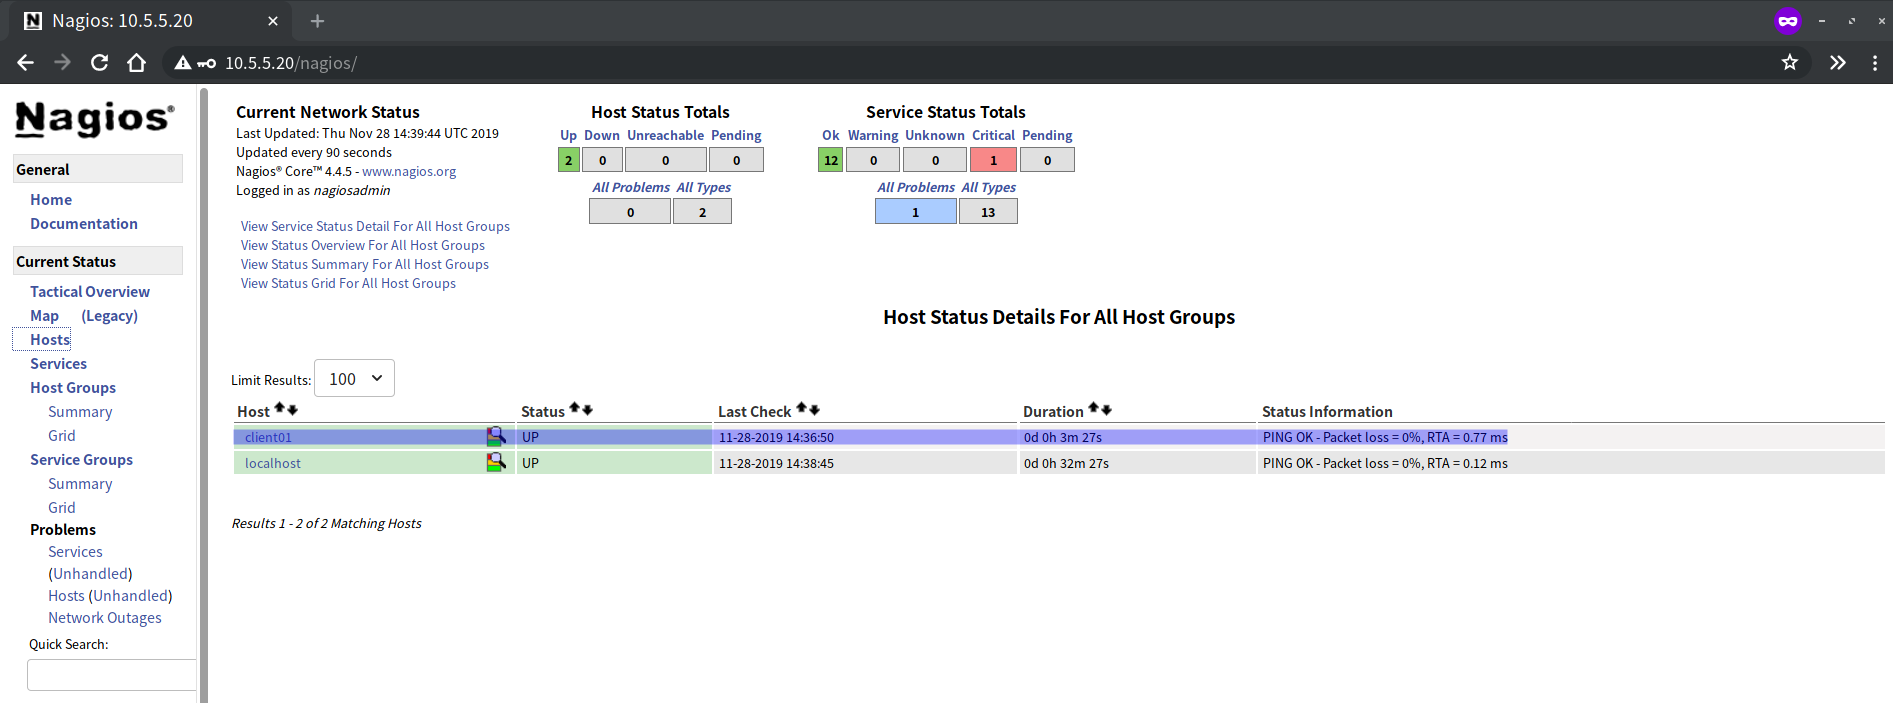Open the Map link in sidebar
Viewport: 1893px width, 703px height.
(44, 316)
